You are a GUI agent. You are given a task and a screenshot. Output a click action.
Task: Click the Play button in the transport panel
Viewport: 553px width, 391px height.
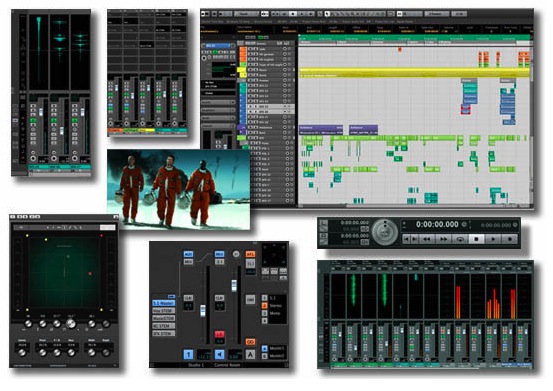tap(493, 239)
